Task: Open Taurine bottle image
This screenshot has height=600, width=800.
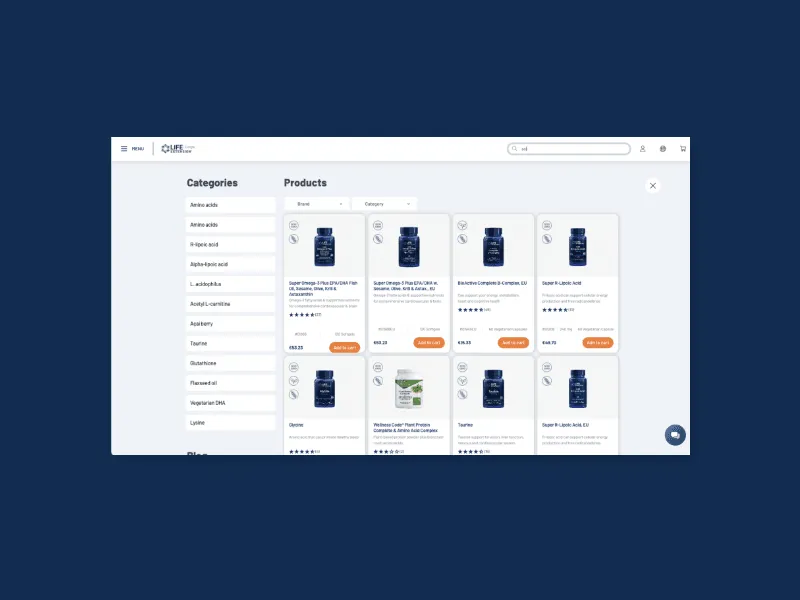Action: tap(493, 389)
